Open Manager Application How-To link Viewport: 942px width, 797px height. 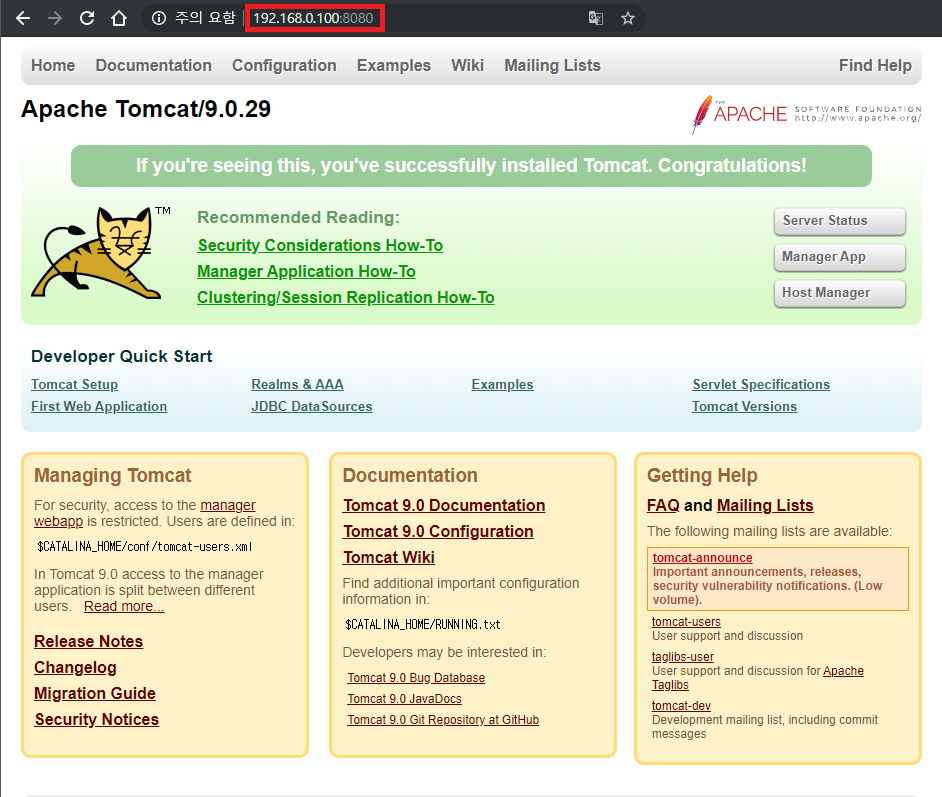(306, 271)
